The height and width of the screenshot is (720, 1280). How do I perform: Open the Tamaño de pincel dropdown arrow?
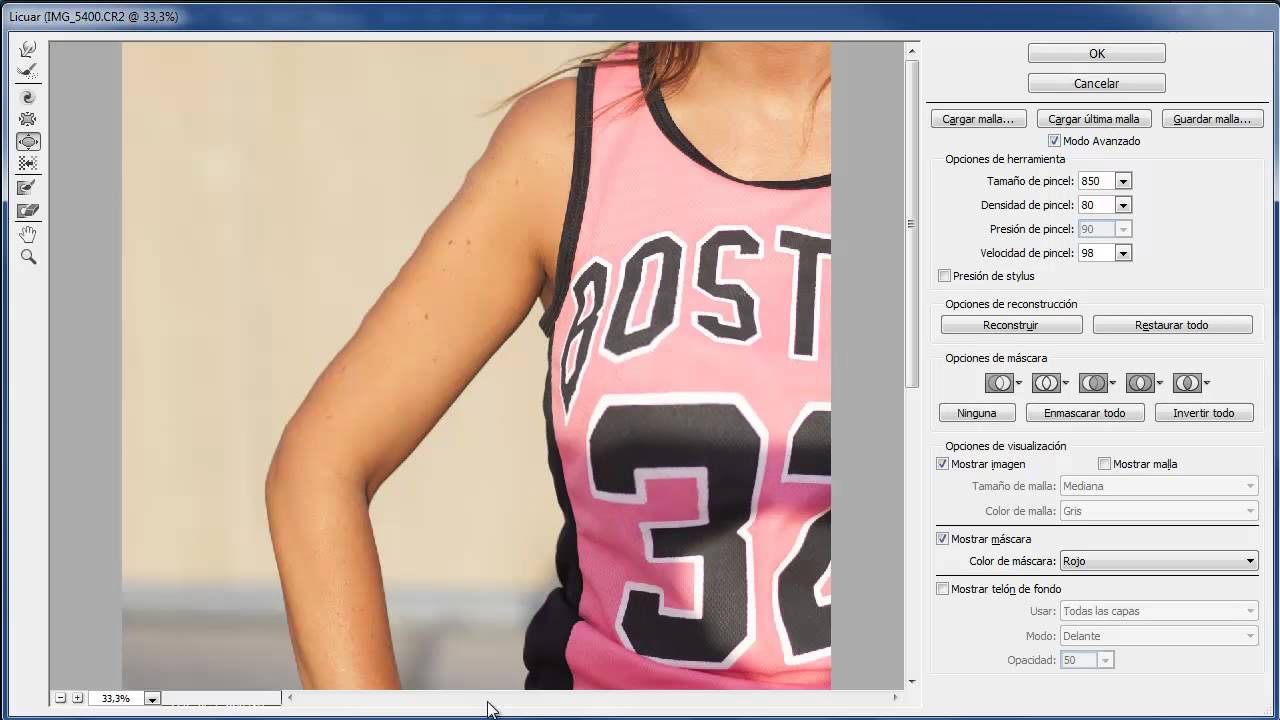click(x=1123, y=181)
